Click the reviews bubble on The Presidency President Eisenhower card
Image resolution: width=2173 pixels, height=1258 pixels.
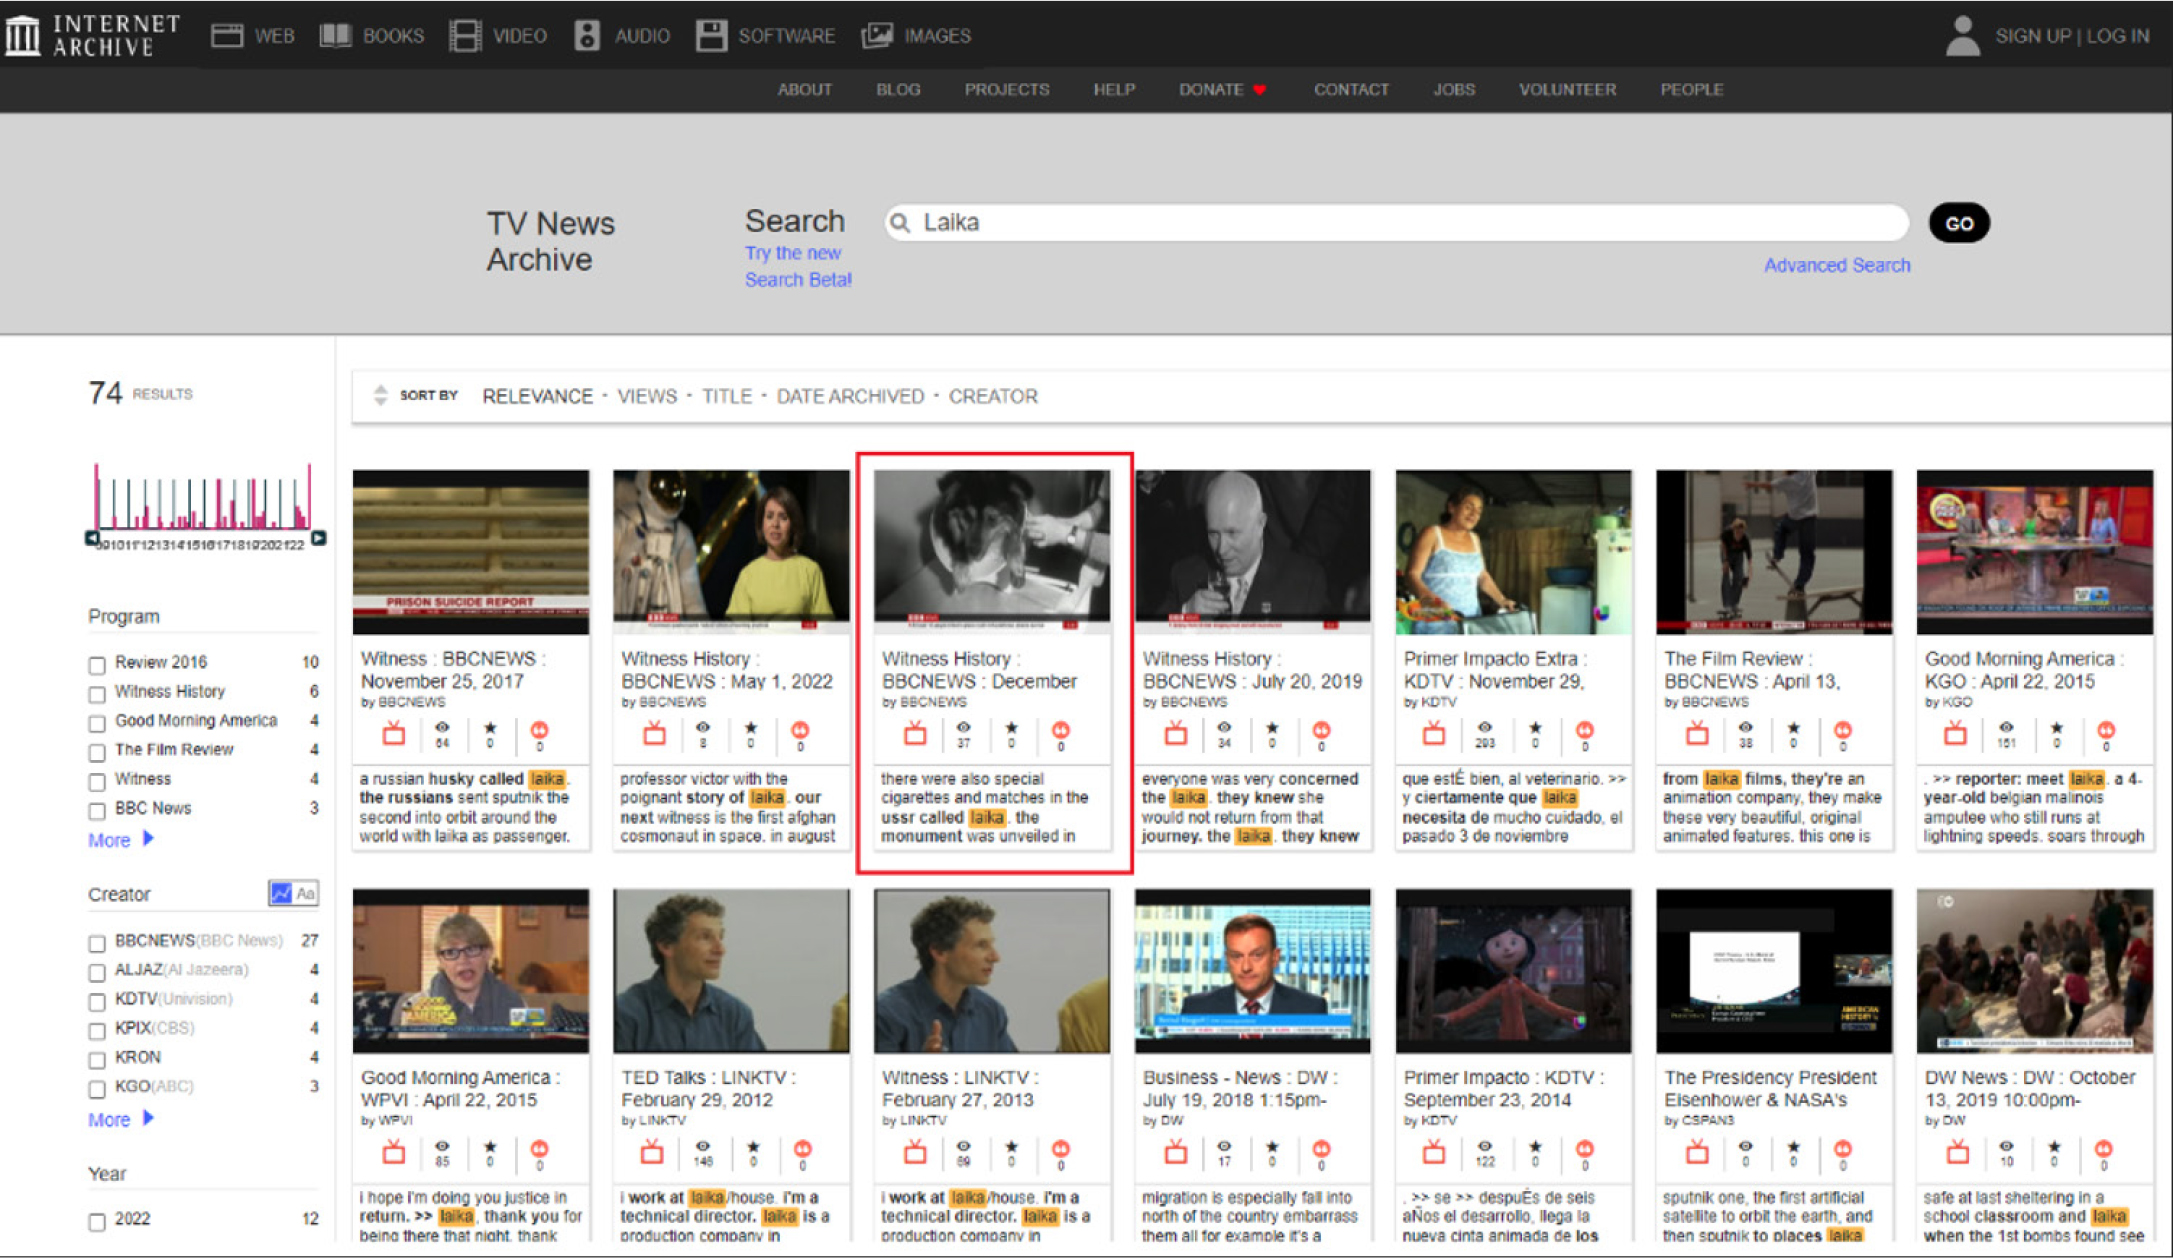pos(1843,1149)
